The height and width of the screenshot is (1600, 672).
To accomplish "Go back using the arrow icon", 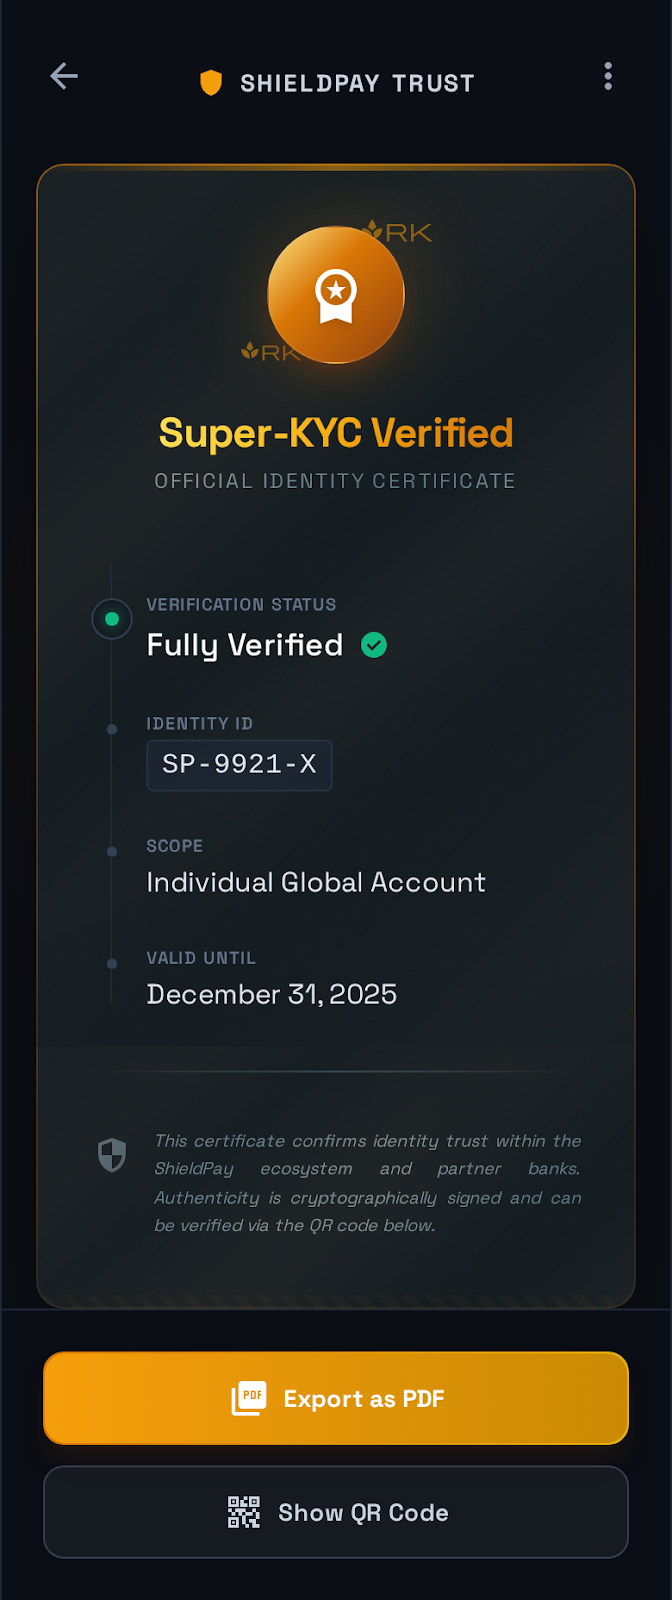I will click(64, 76).
